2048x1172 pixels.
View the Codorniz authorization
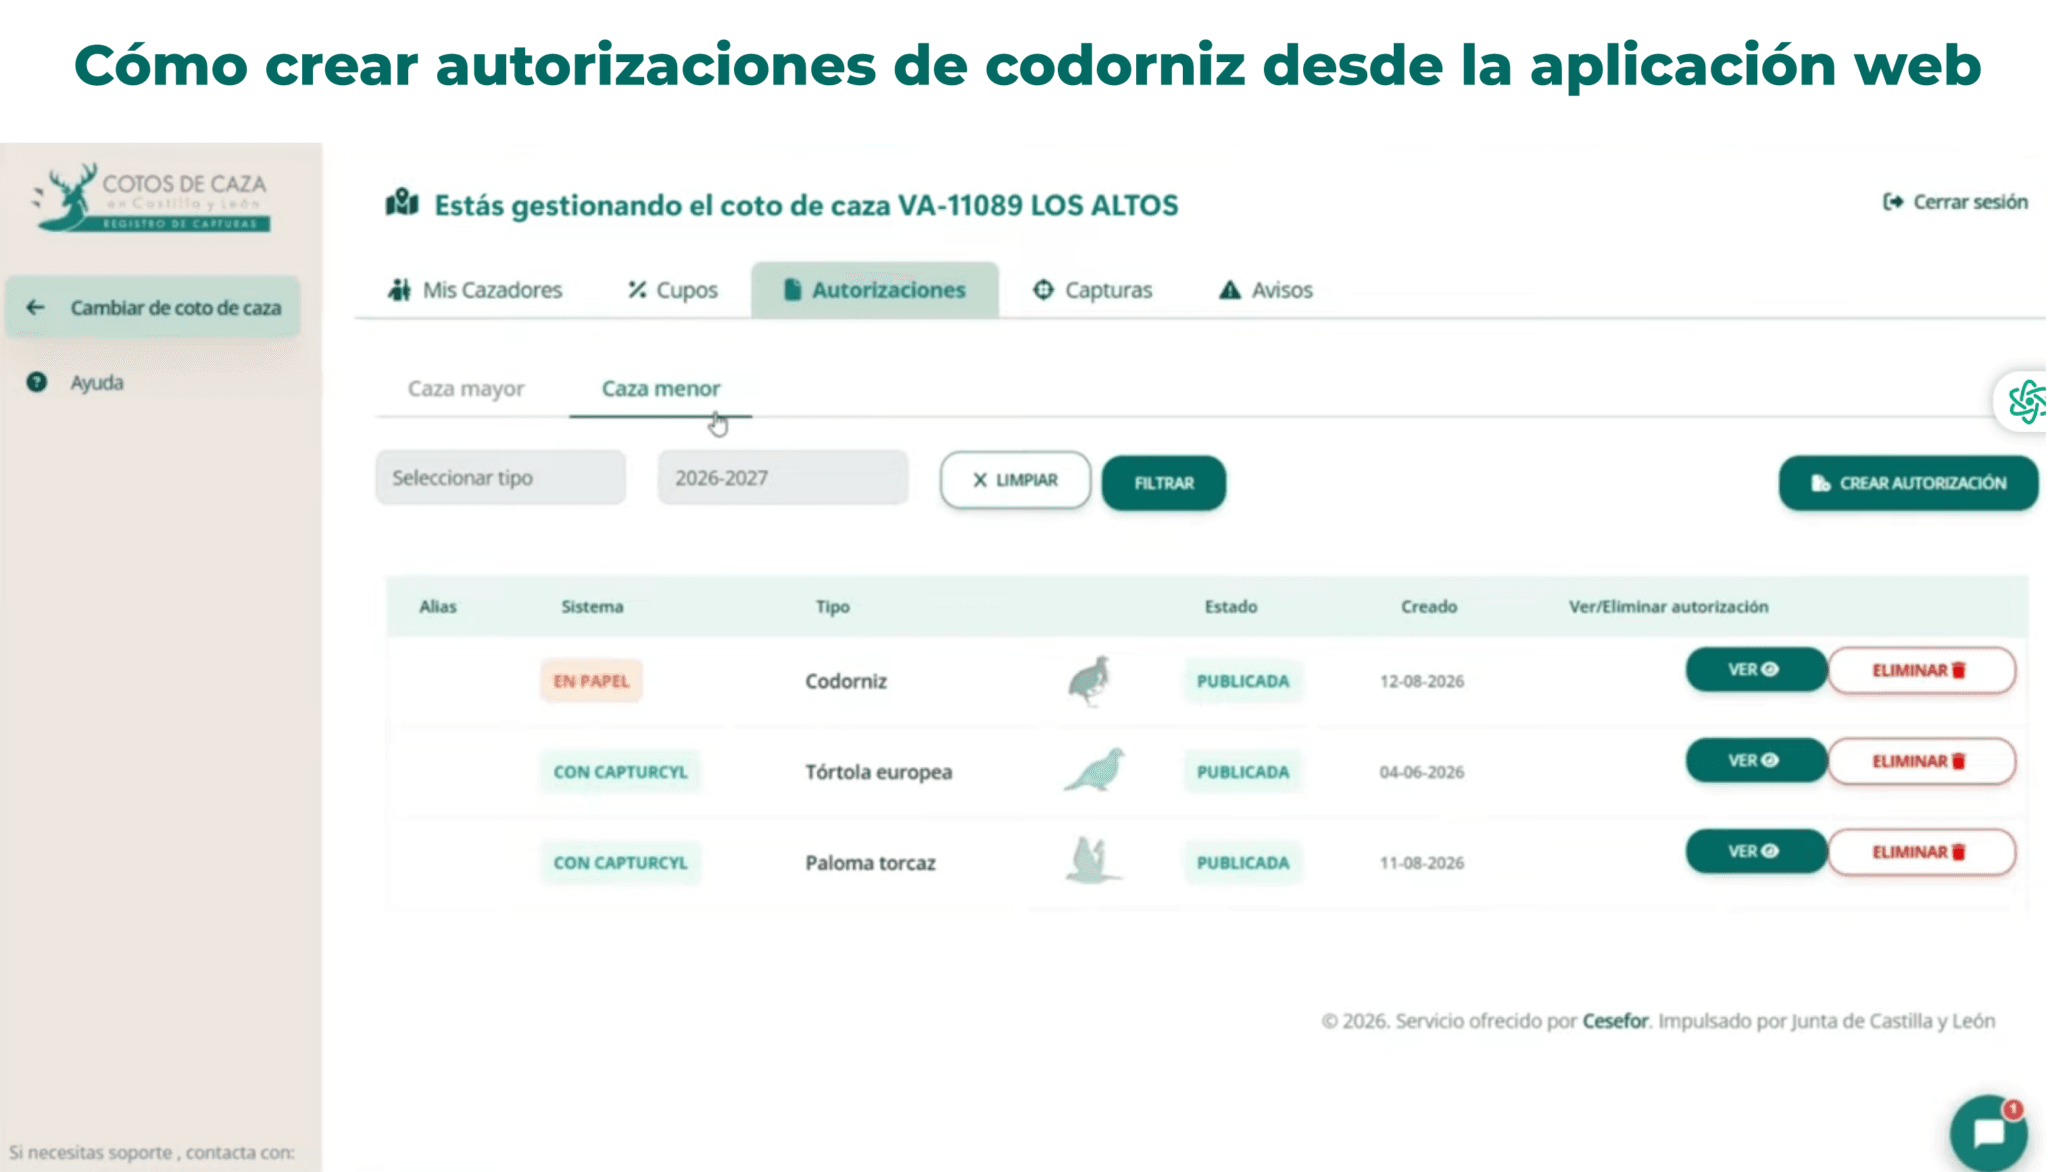point(1756,669)
